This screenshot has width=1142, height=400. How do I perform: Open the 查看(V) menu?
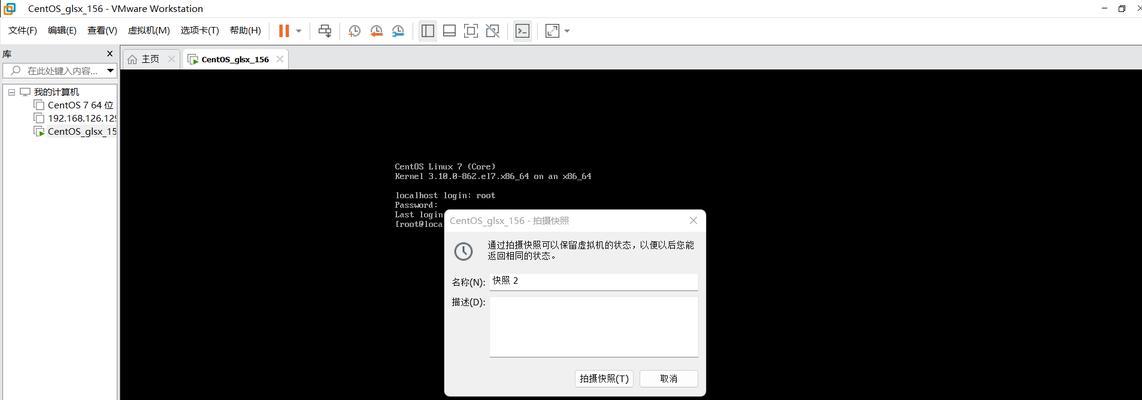(102, 31)
